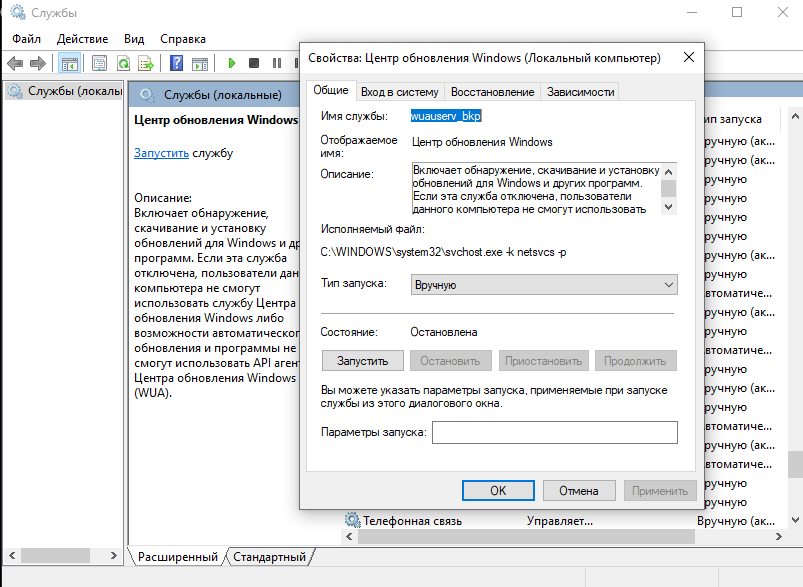The height and width of the screenshot is (587, 803).
Task: Toggle the show/hide console tree toolbar icon
Action: pos(69,64)
